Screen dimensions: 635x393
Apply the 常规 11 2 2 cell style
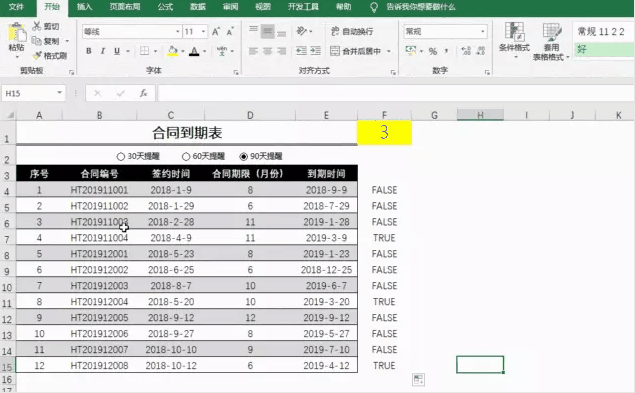[x=603, y=32]
